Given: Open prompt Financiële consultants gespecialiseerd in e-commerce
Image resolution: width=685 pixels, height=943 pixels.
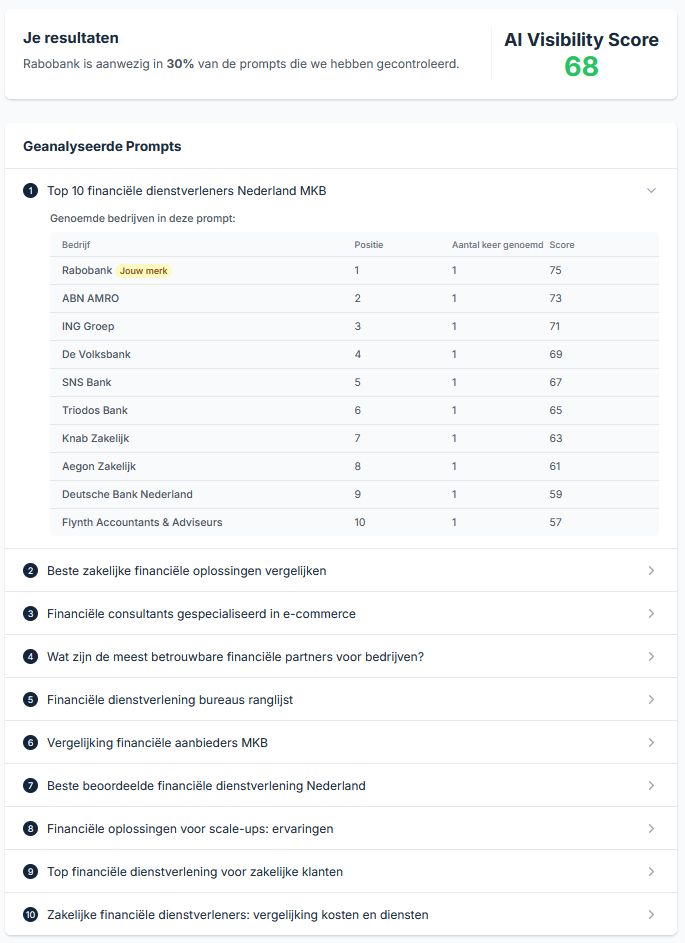Looking at the screenshot, I should point(201,613).
